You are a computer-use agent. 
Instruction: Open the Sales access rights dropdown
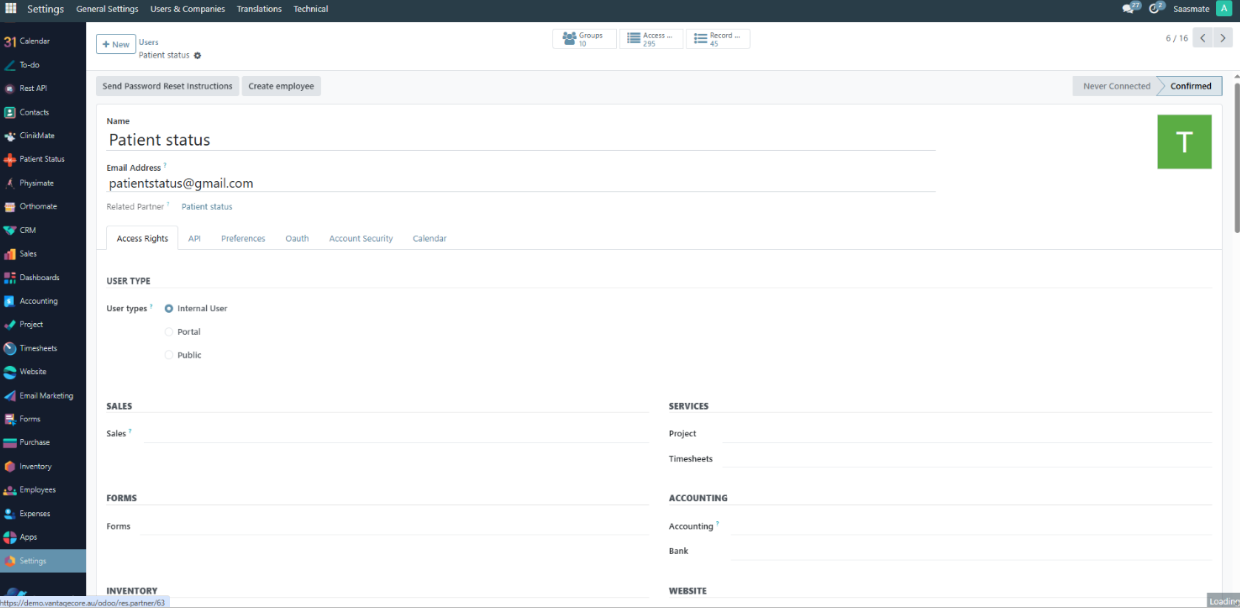tap(395, 434)
